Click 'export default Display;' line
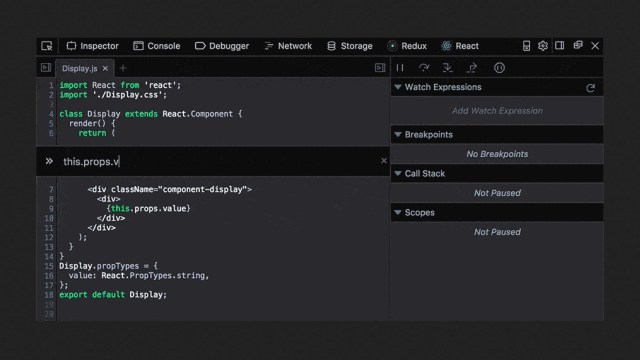640x360 pixels. [113, 295]
